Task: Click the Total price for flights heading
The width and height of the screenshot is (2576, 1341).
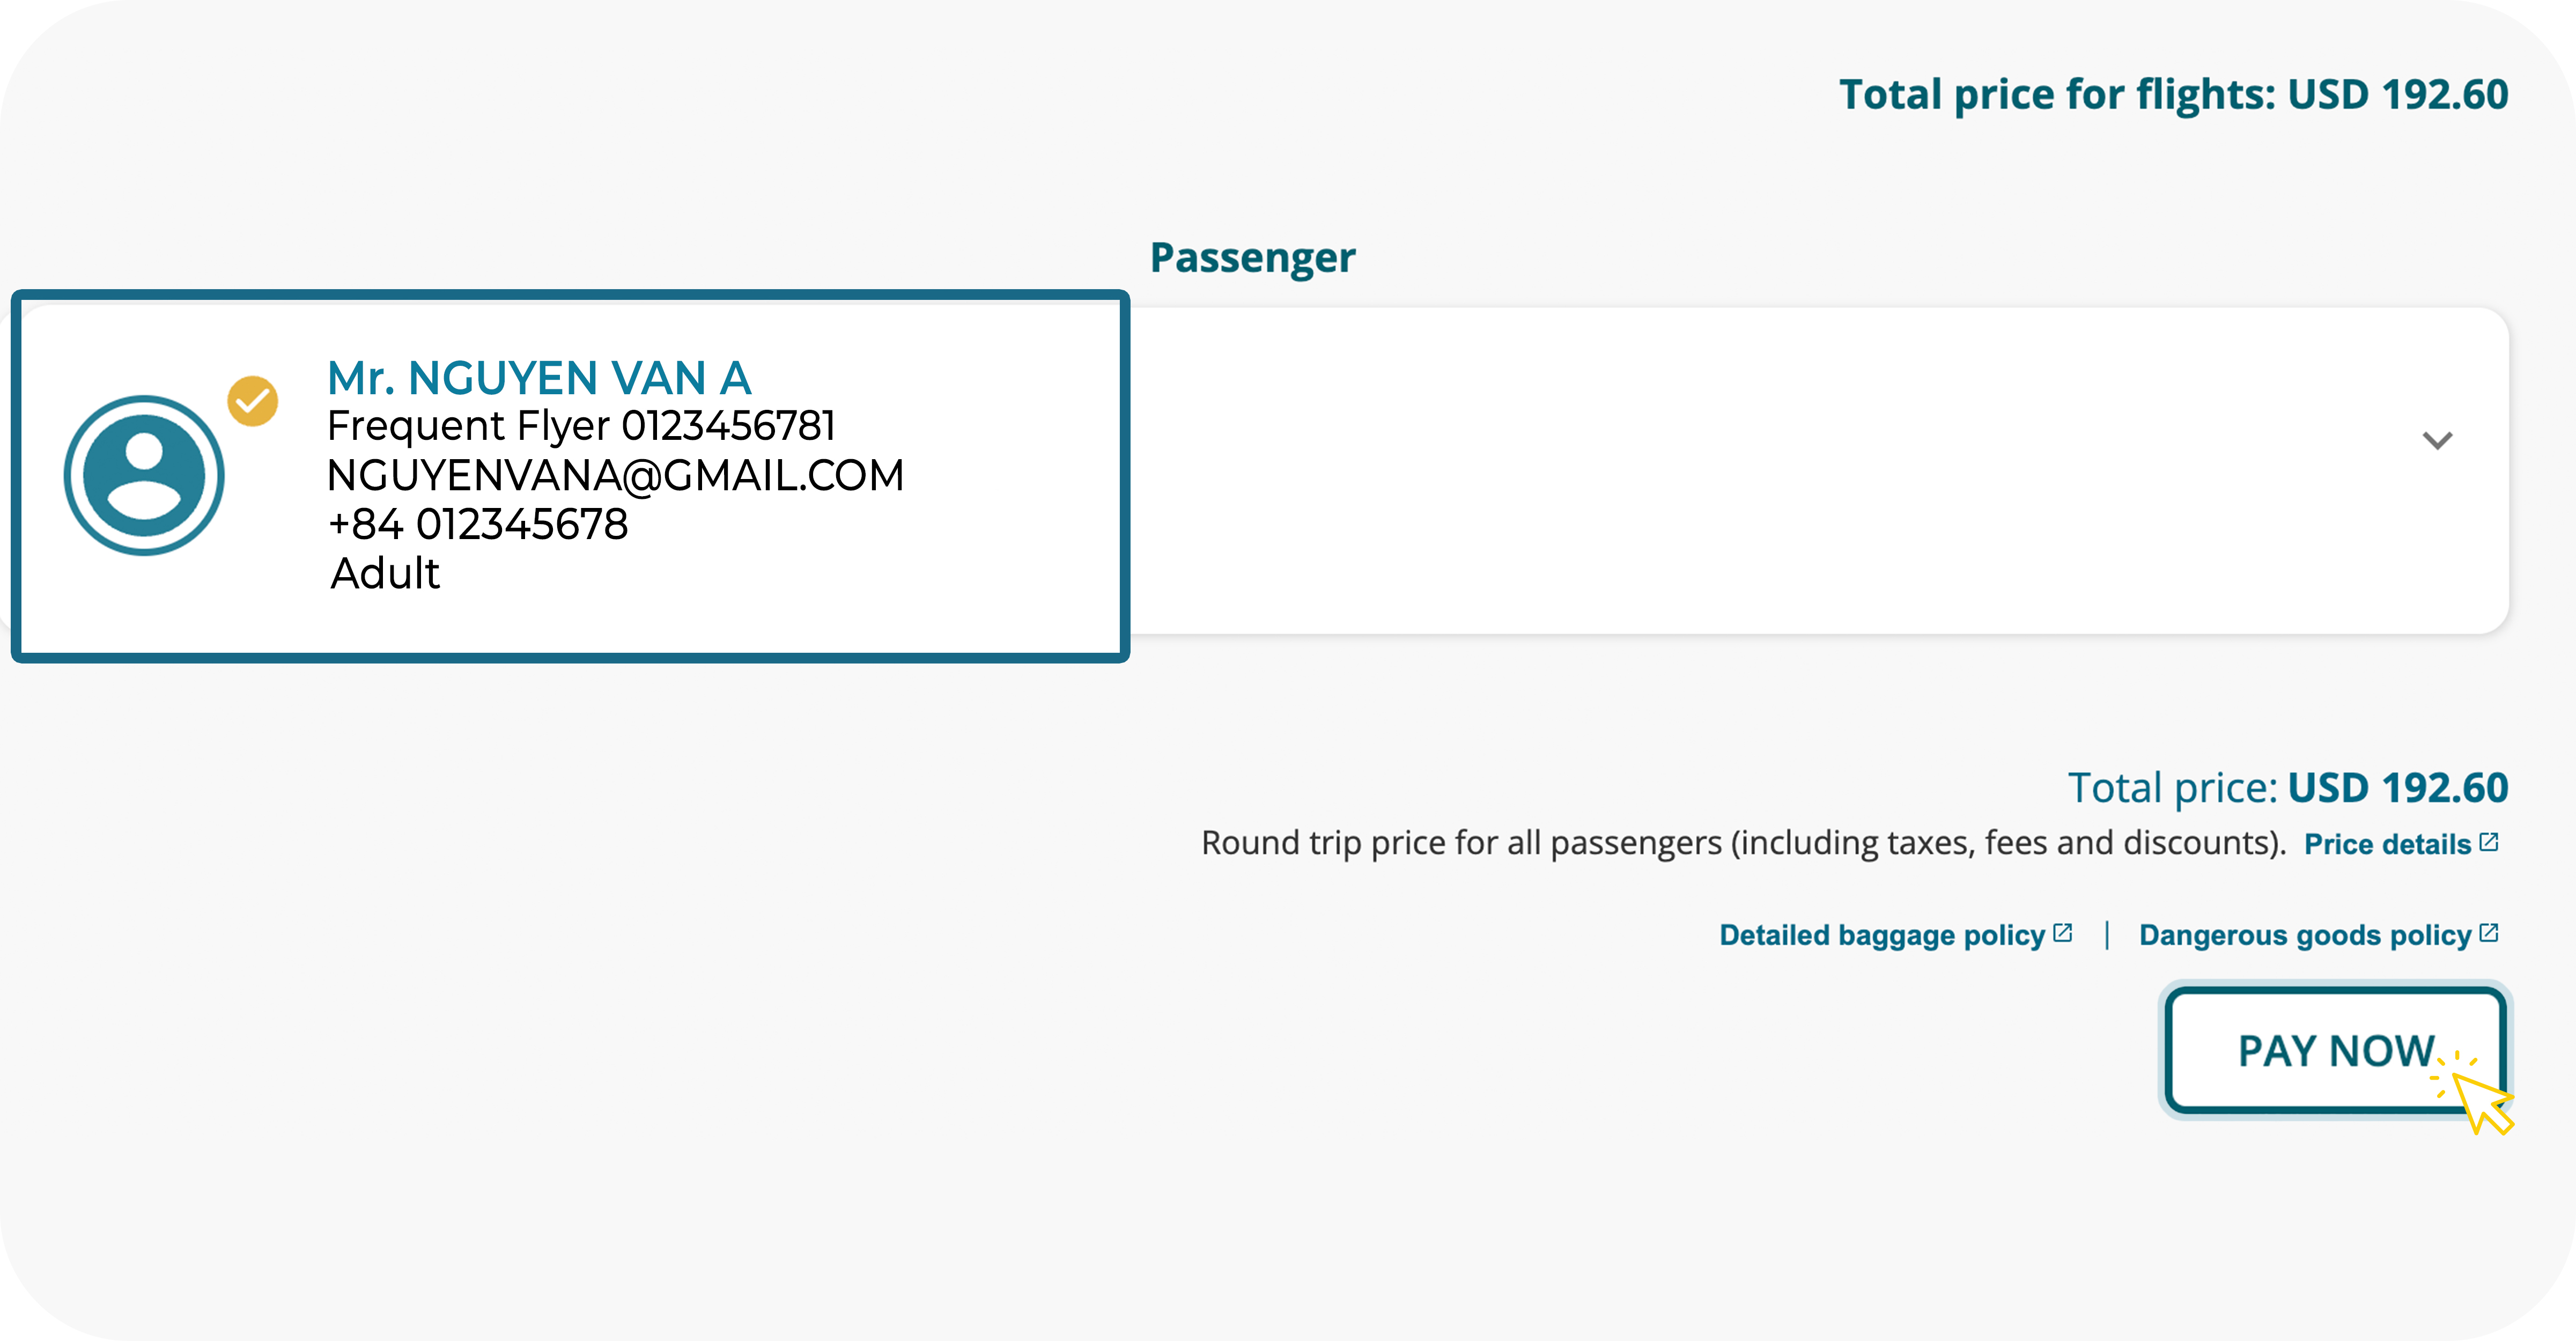Action: click(x=2173, y=94)
